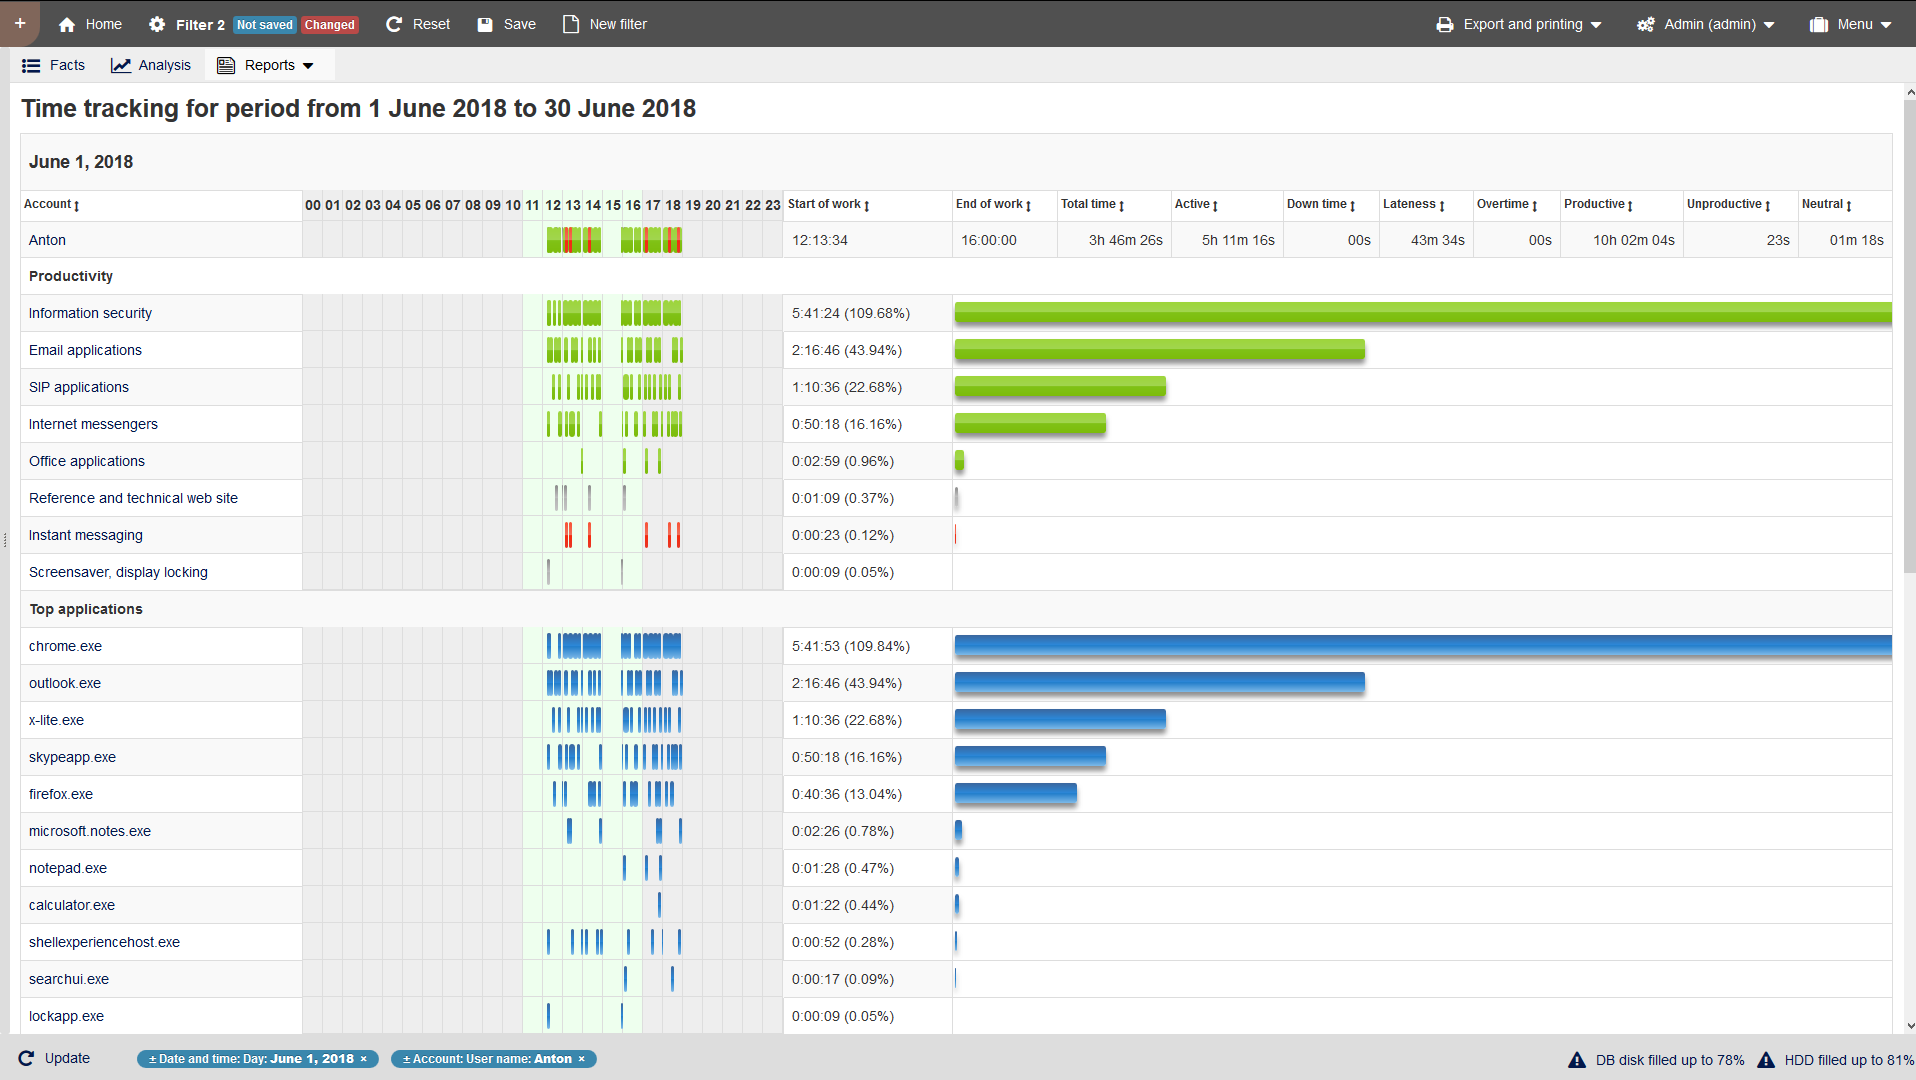Click the Update refresh icon
This screenshot has height=1080, width=1916.
26,1058
